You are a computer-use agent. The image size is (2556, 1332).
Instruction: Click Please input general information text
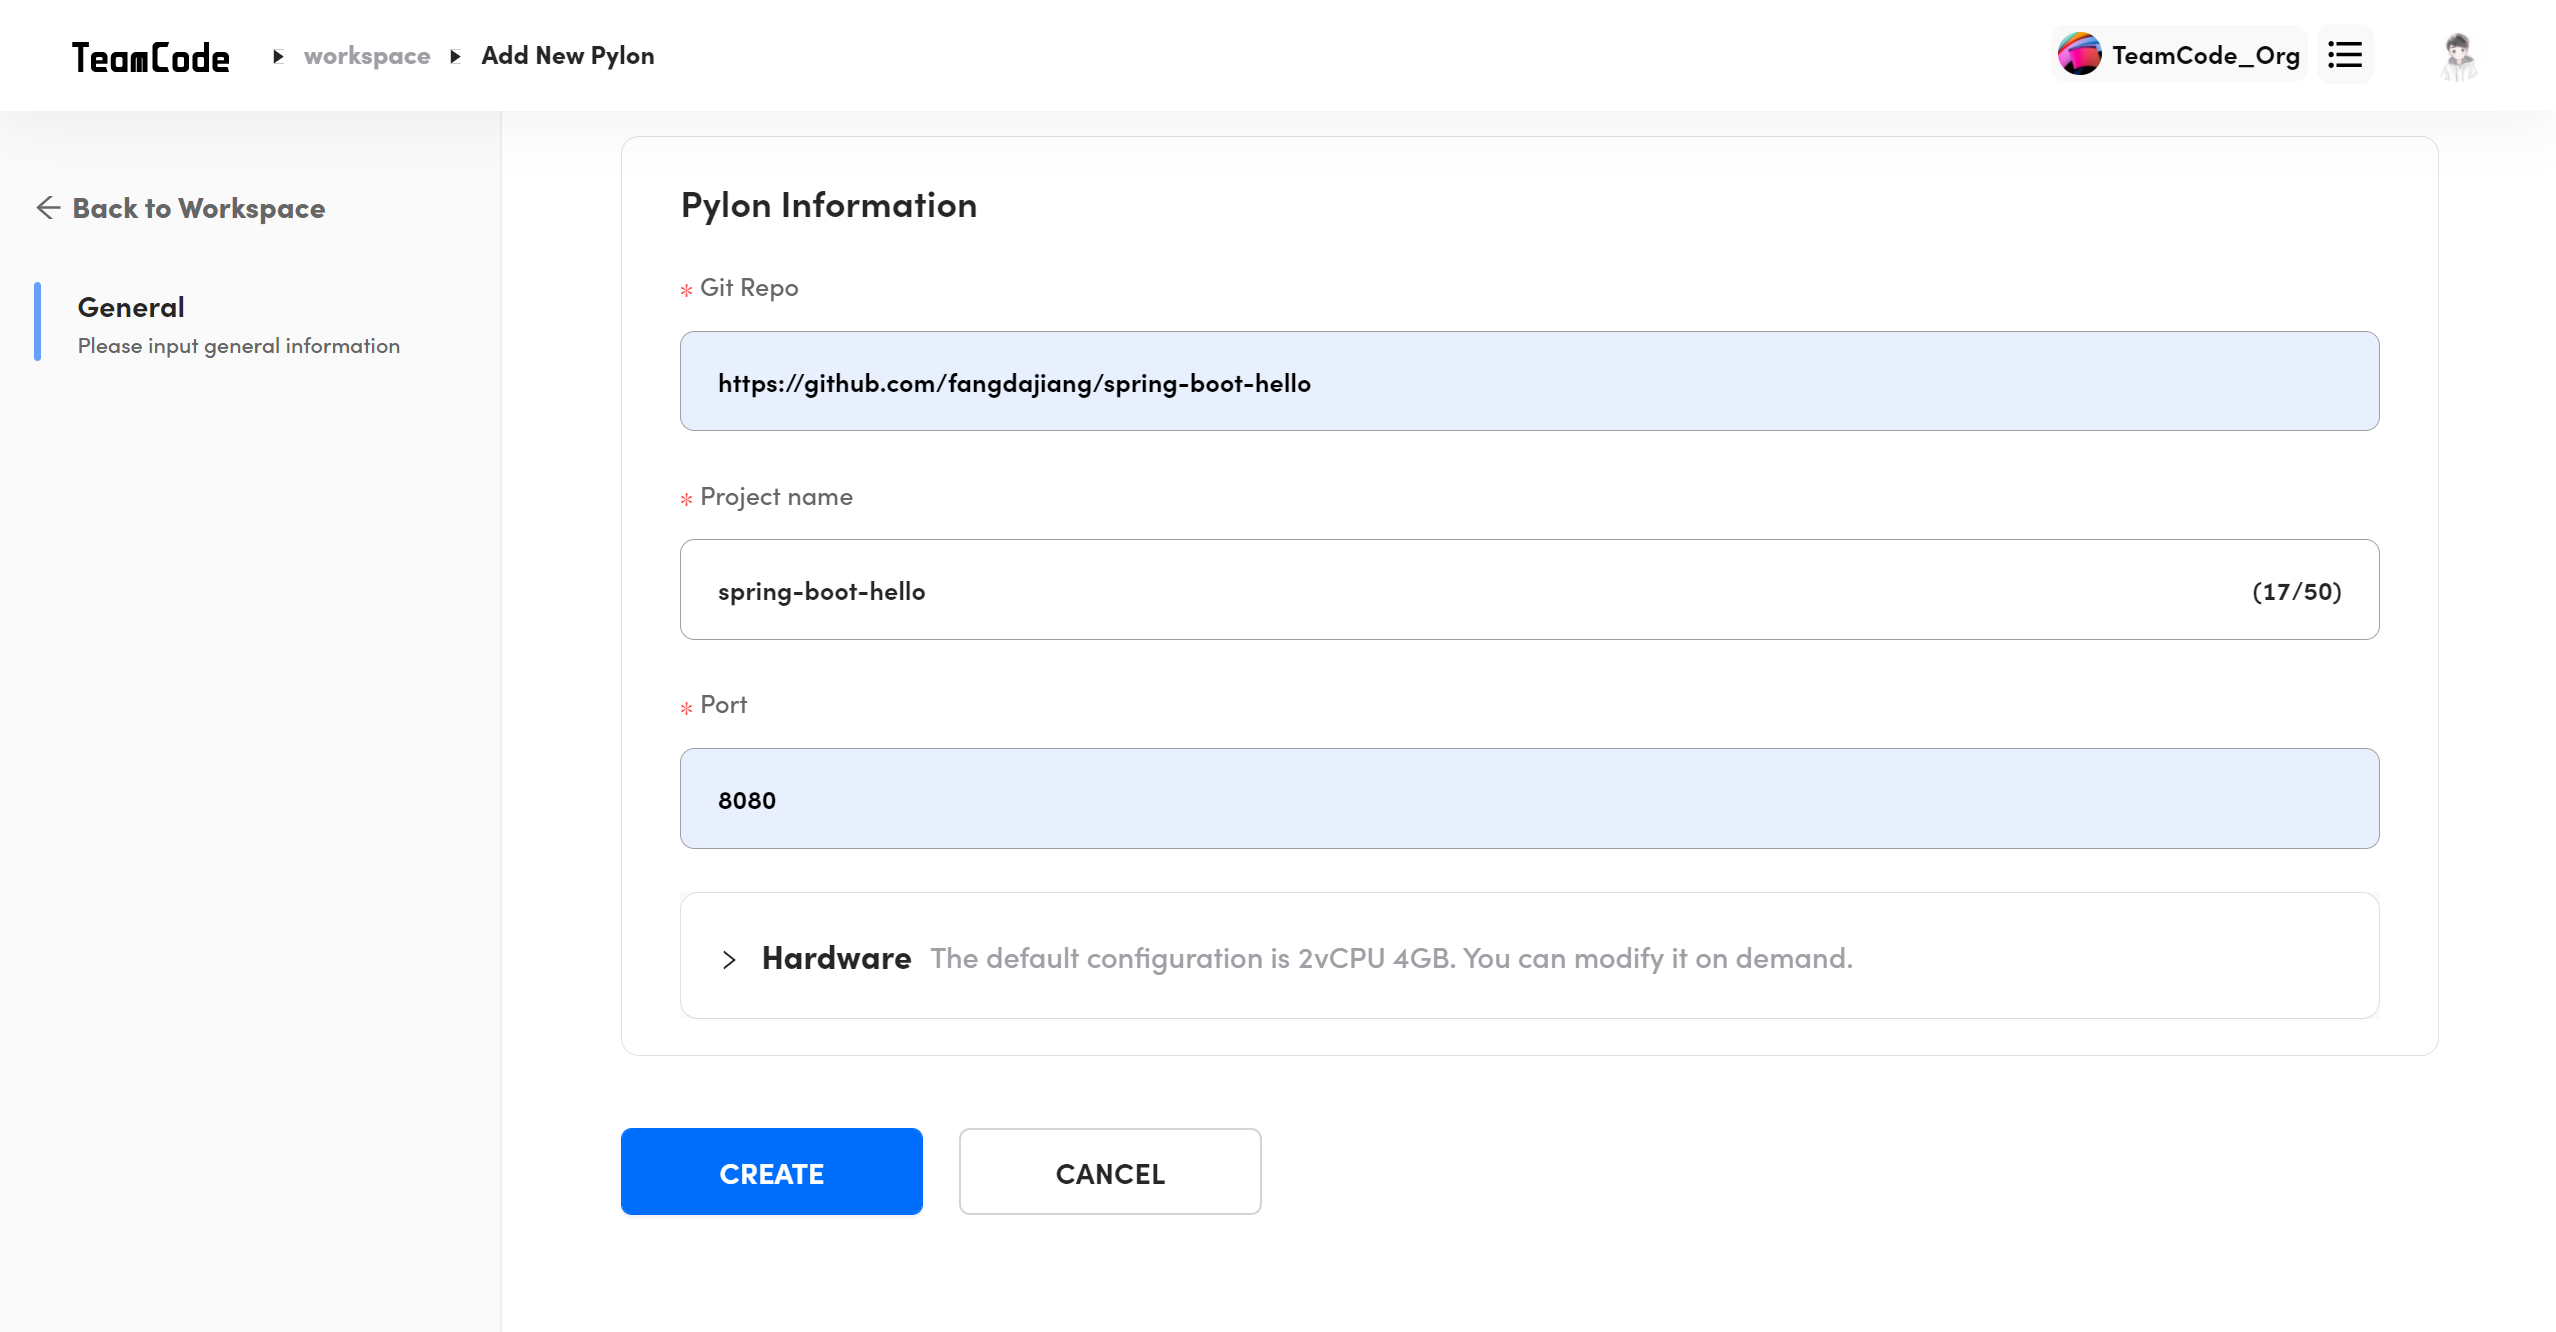point(239,346)
